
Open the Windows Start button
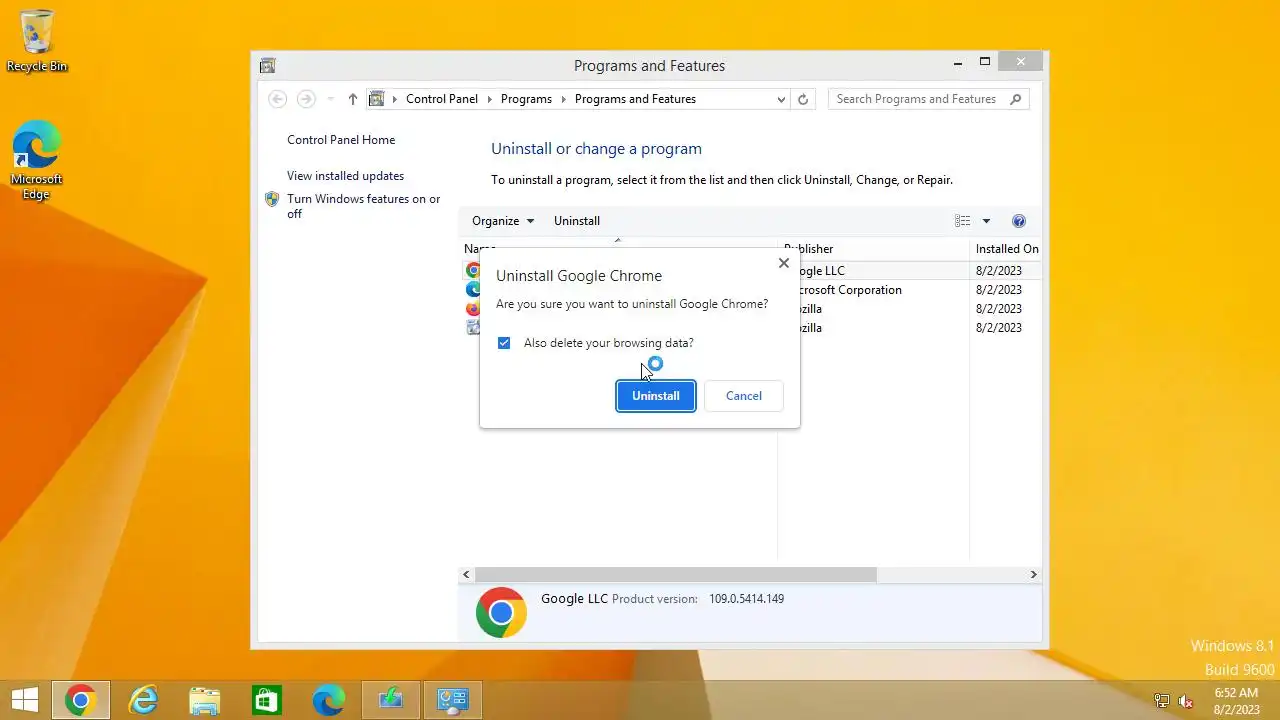pyautogui.click(x=25, y=700)
